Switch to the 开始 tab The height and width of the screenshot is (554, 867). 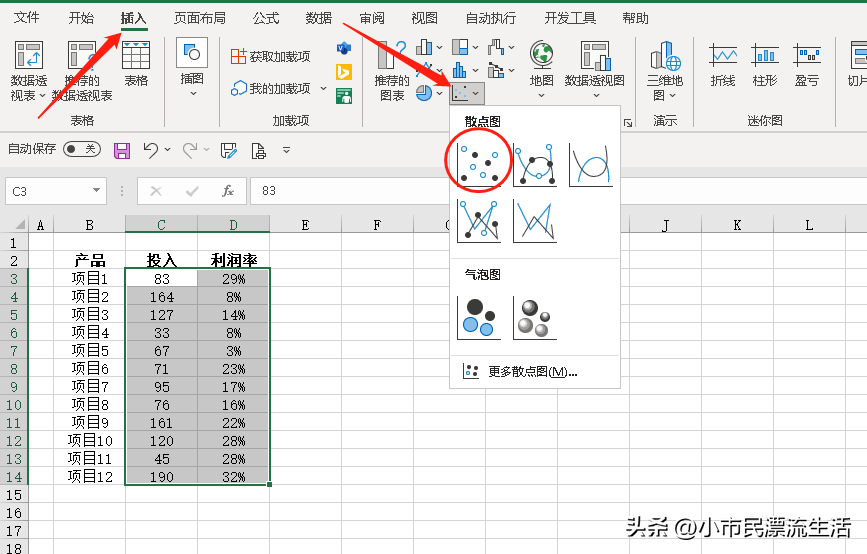pyautogui.click(x=81, y=18)
